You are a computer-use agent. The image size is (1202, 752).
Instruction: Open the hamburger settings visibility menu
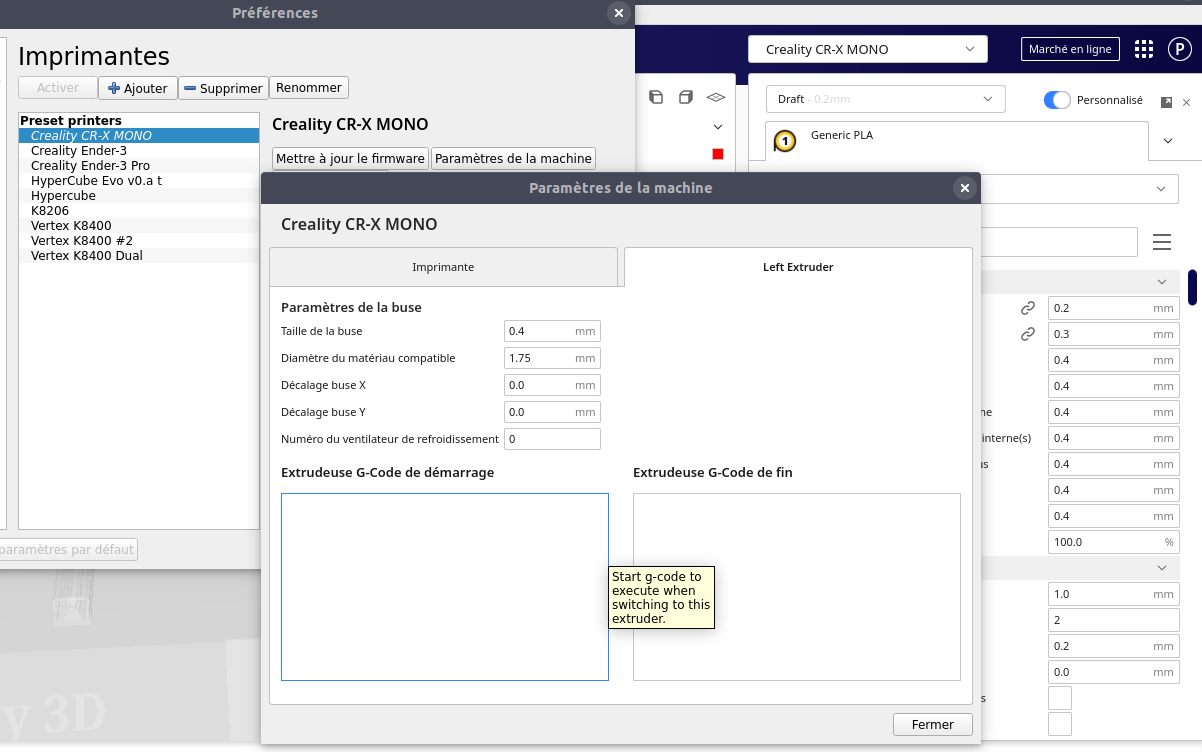(x=1162, y=242)
